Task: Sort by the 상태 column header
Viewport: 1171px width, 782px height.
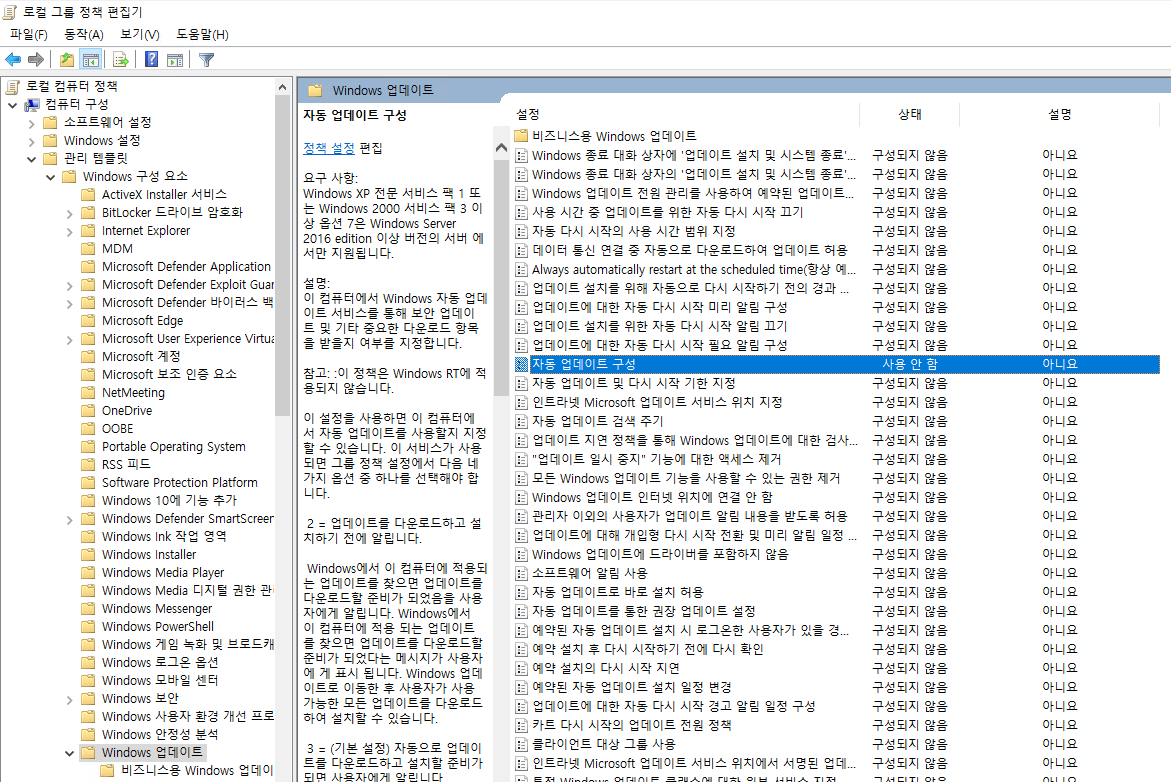Action: pyautogui.click(x=910, y=114)
